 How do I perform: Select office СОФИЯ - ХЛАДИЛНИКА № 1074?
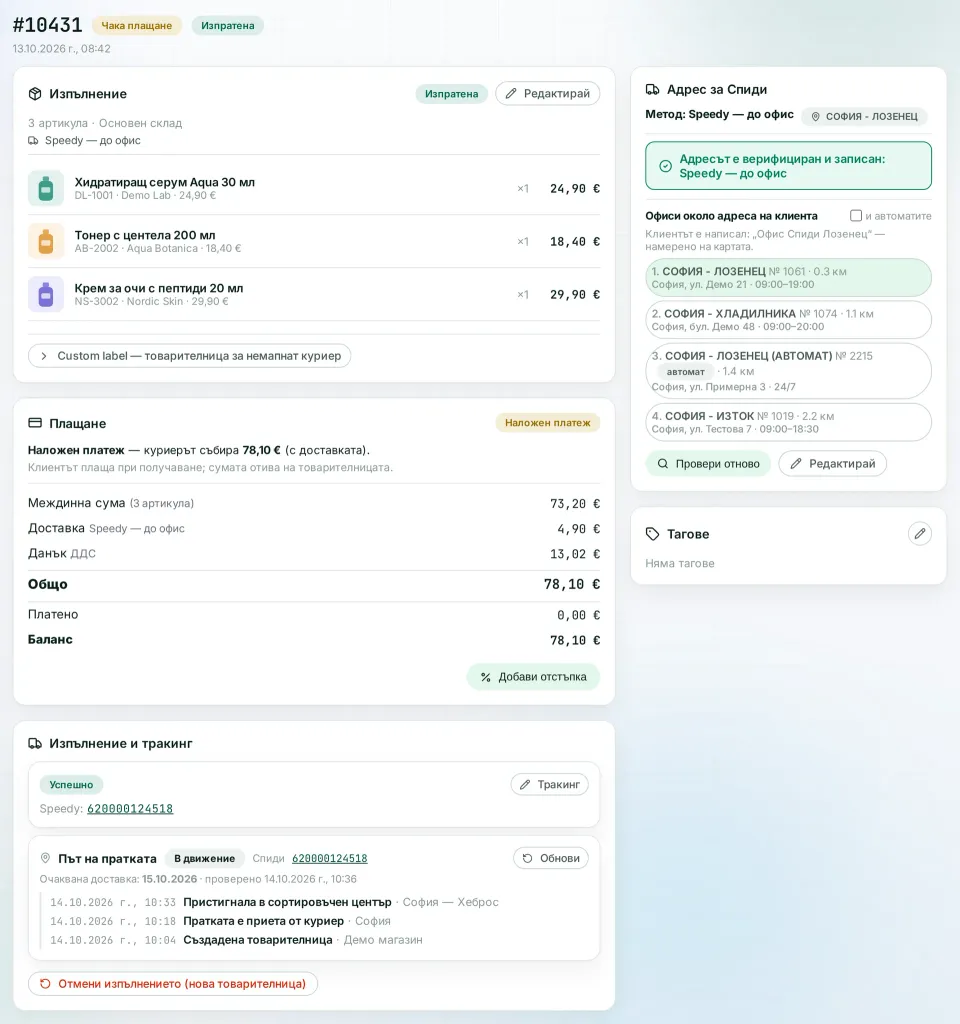click(788, 320)
